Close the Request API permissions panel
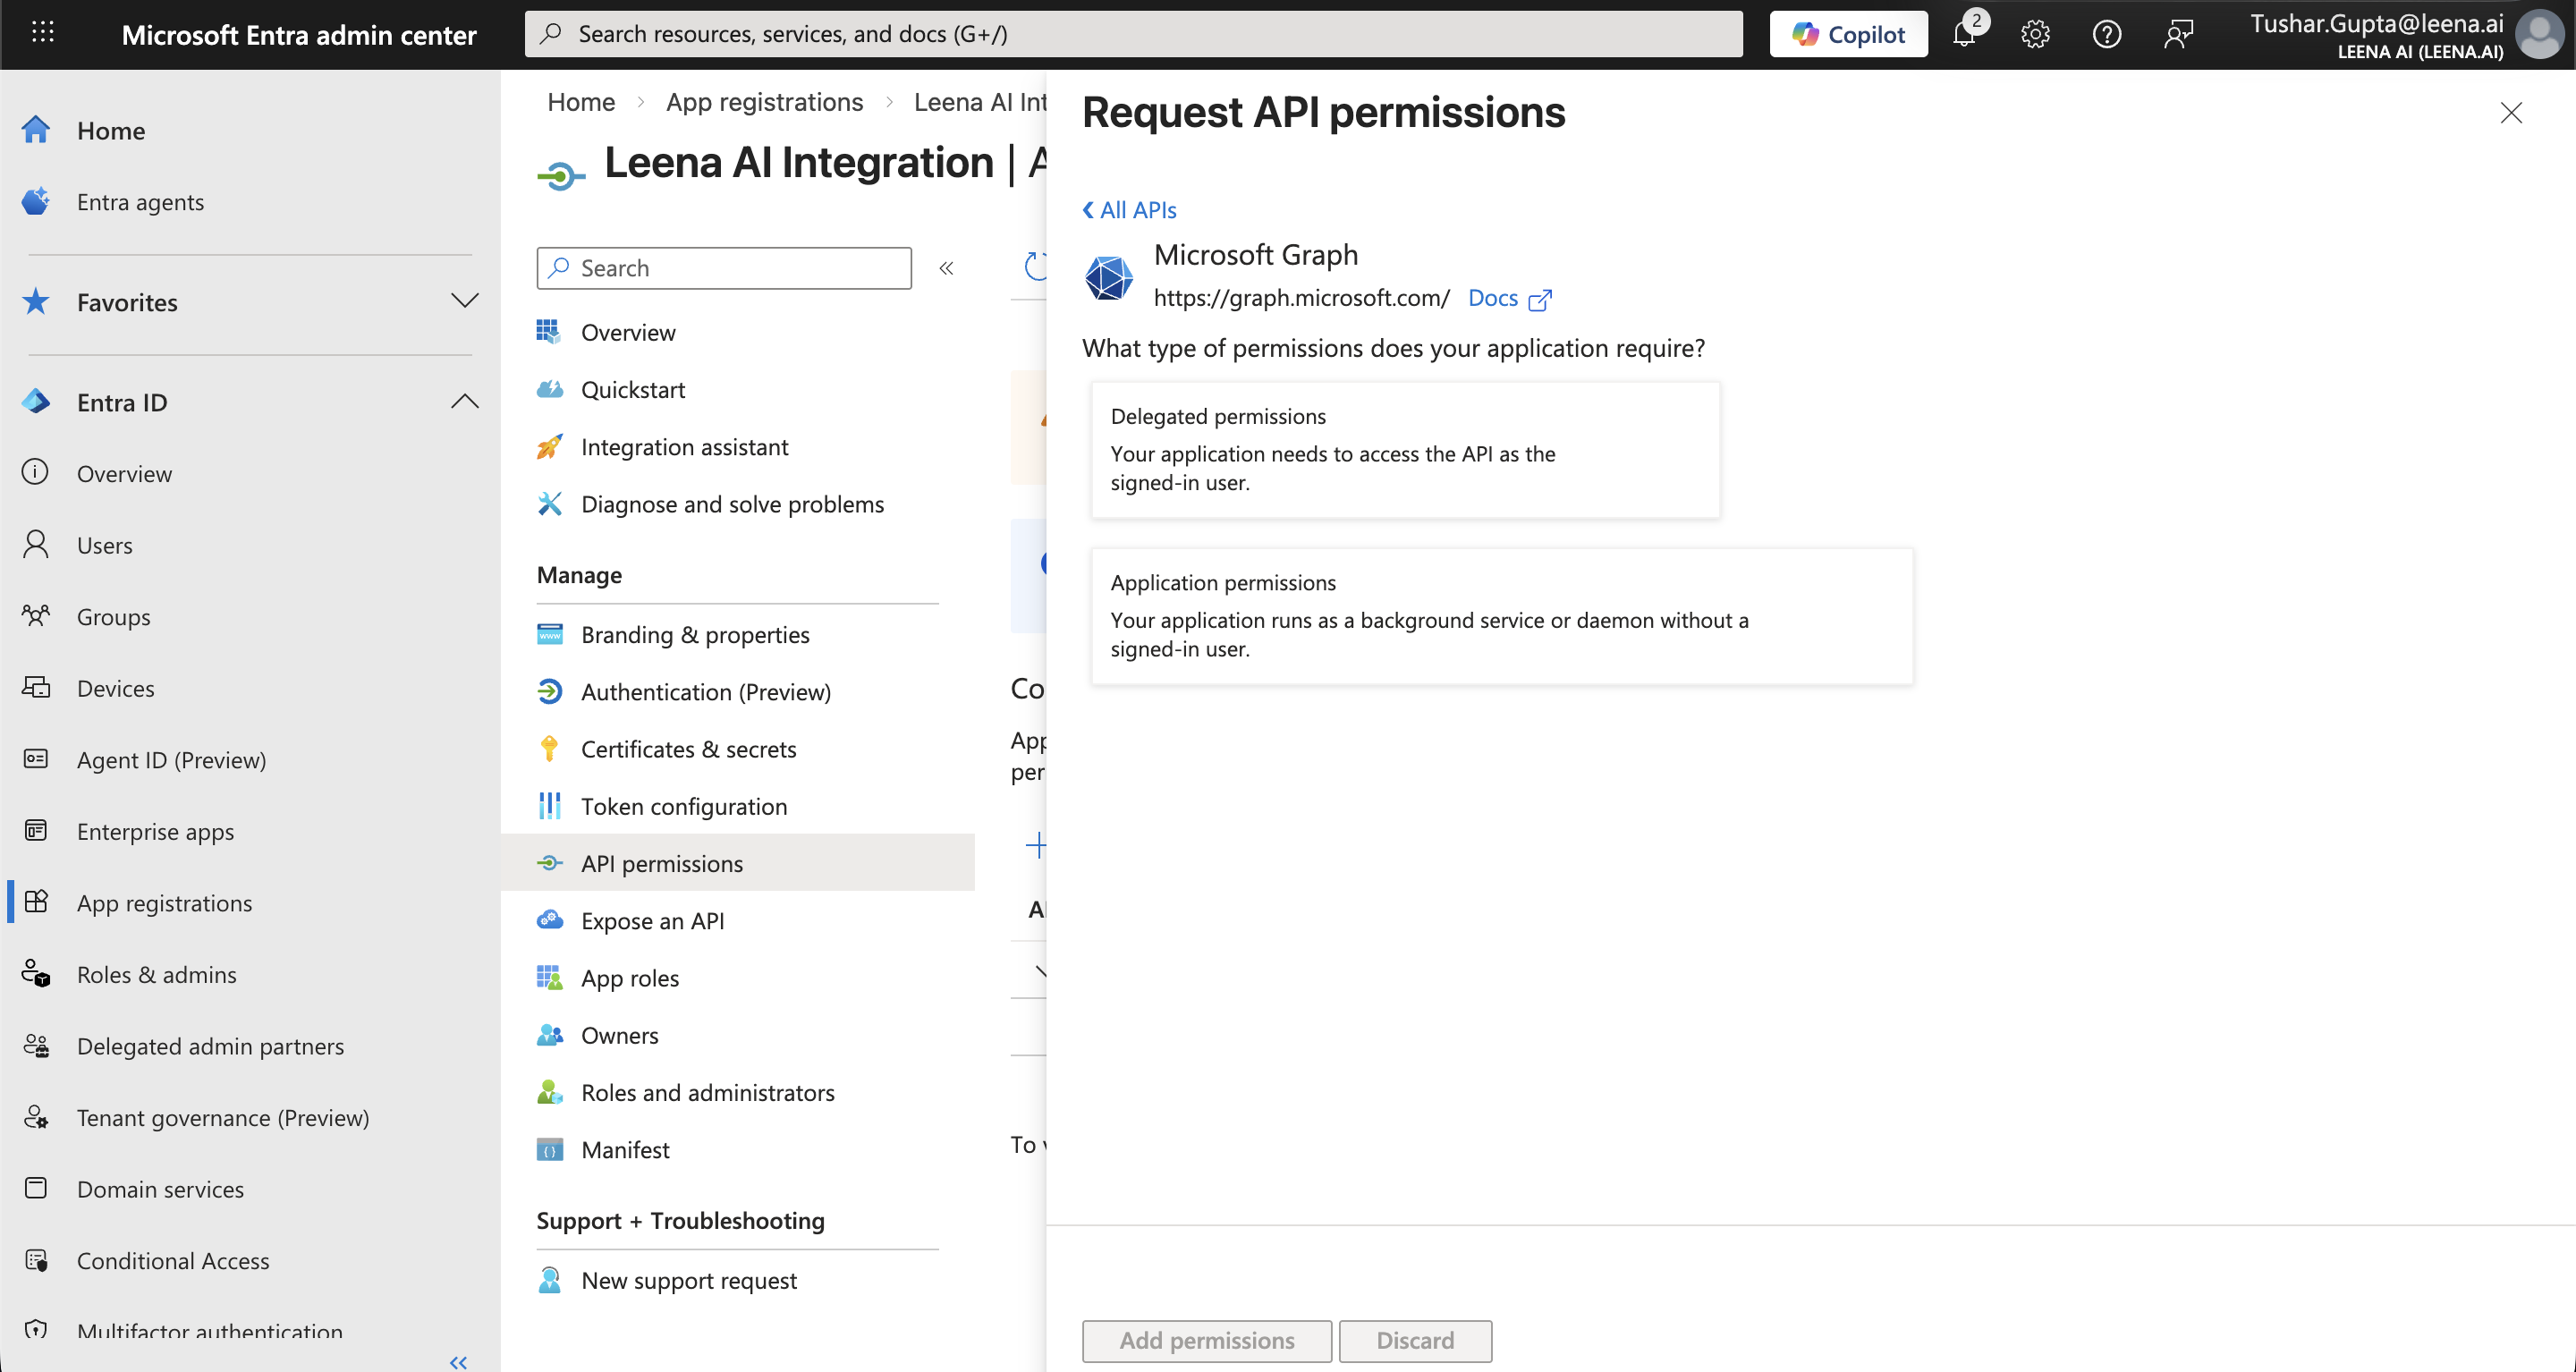The height and width of the screenshot is (1372, 2576). point(2510,112)
